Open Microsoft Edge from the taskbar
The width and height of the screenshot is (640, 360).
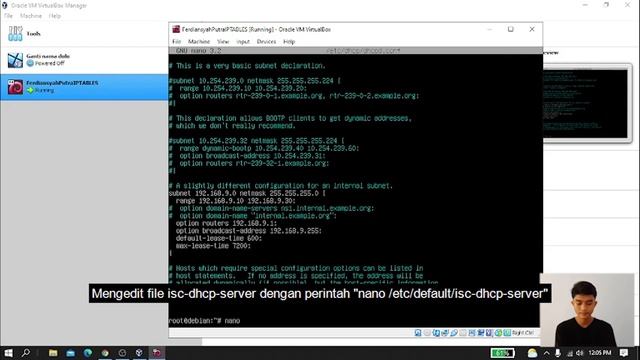[88, 353]
